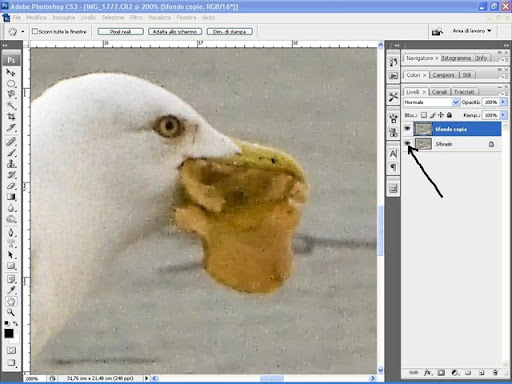This screenshot has height=384, width=512.
Task: Click the layer style fx icon
Action: (x=427, y=373)
